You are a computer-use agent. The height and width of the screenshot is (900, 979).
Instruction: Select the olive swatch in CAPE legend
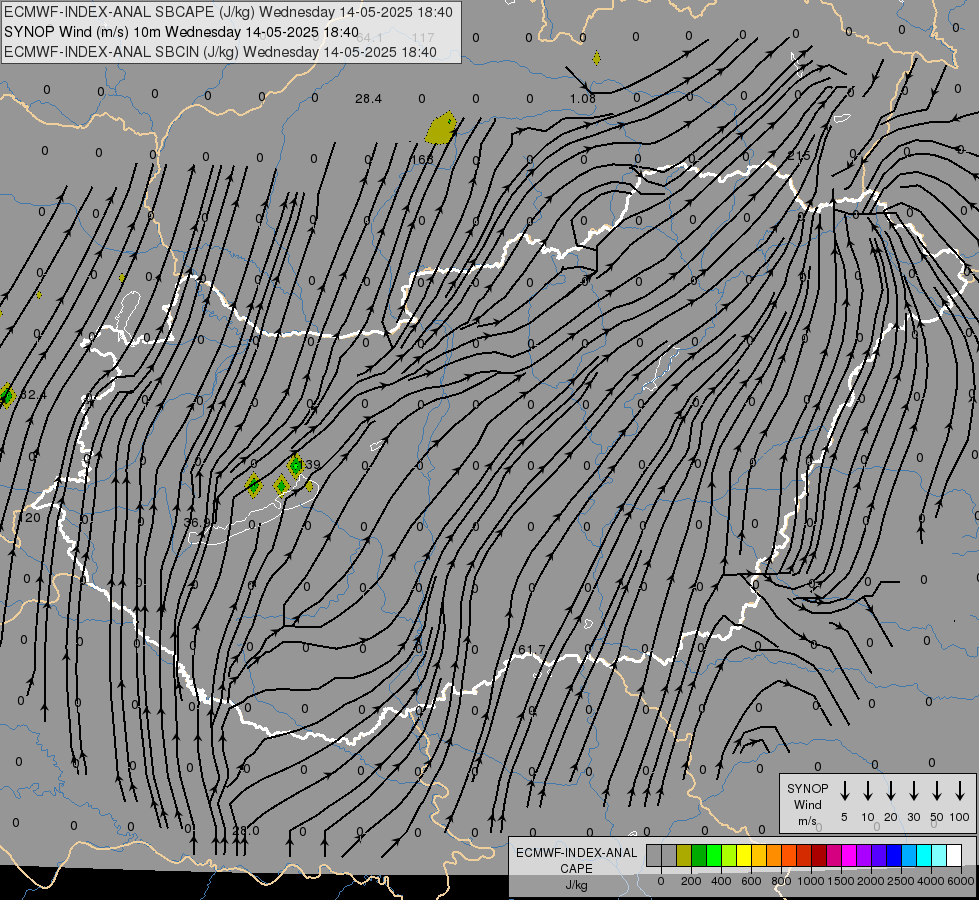(684, 856)
